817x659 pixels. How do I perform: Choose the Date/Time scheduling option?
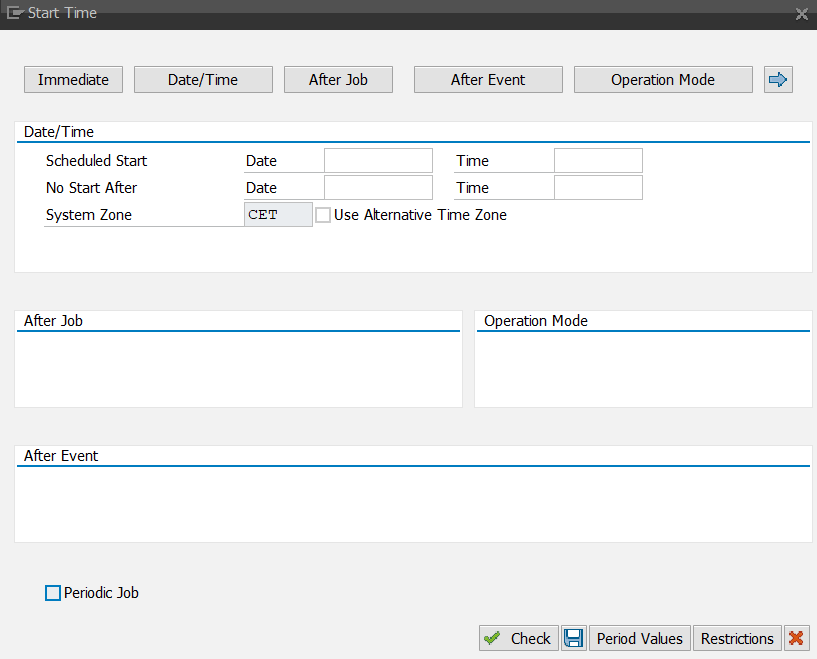tap(203, 79)
